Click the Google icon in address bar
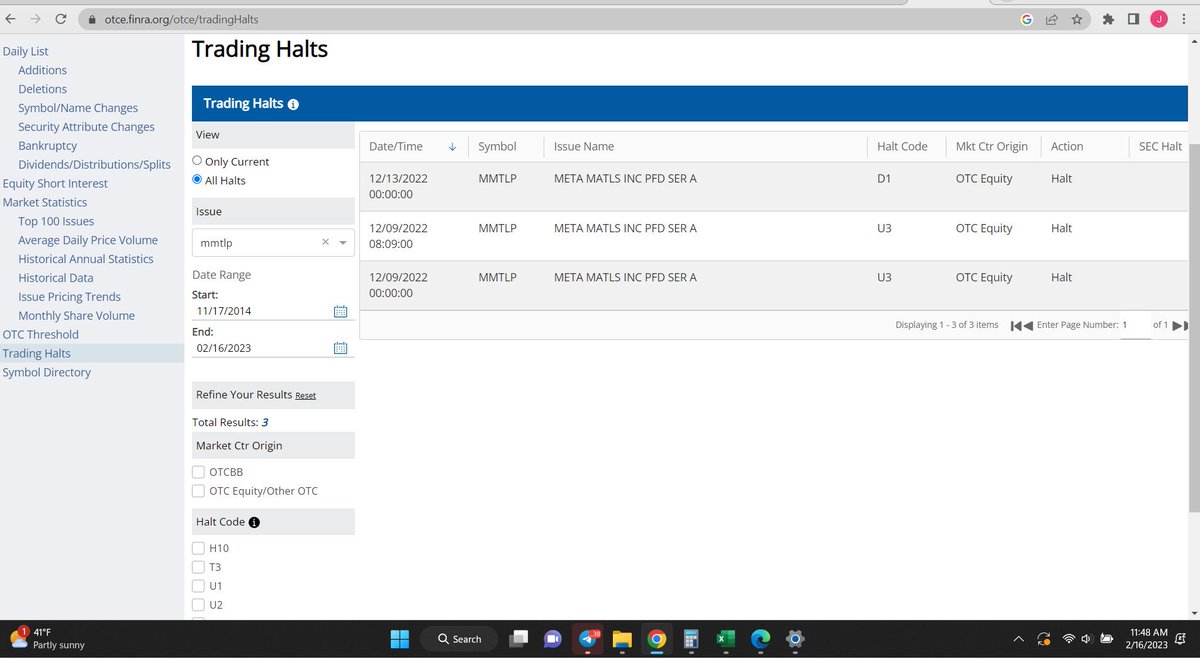 click(1027, 18)
